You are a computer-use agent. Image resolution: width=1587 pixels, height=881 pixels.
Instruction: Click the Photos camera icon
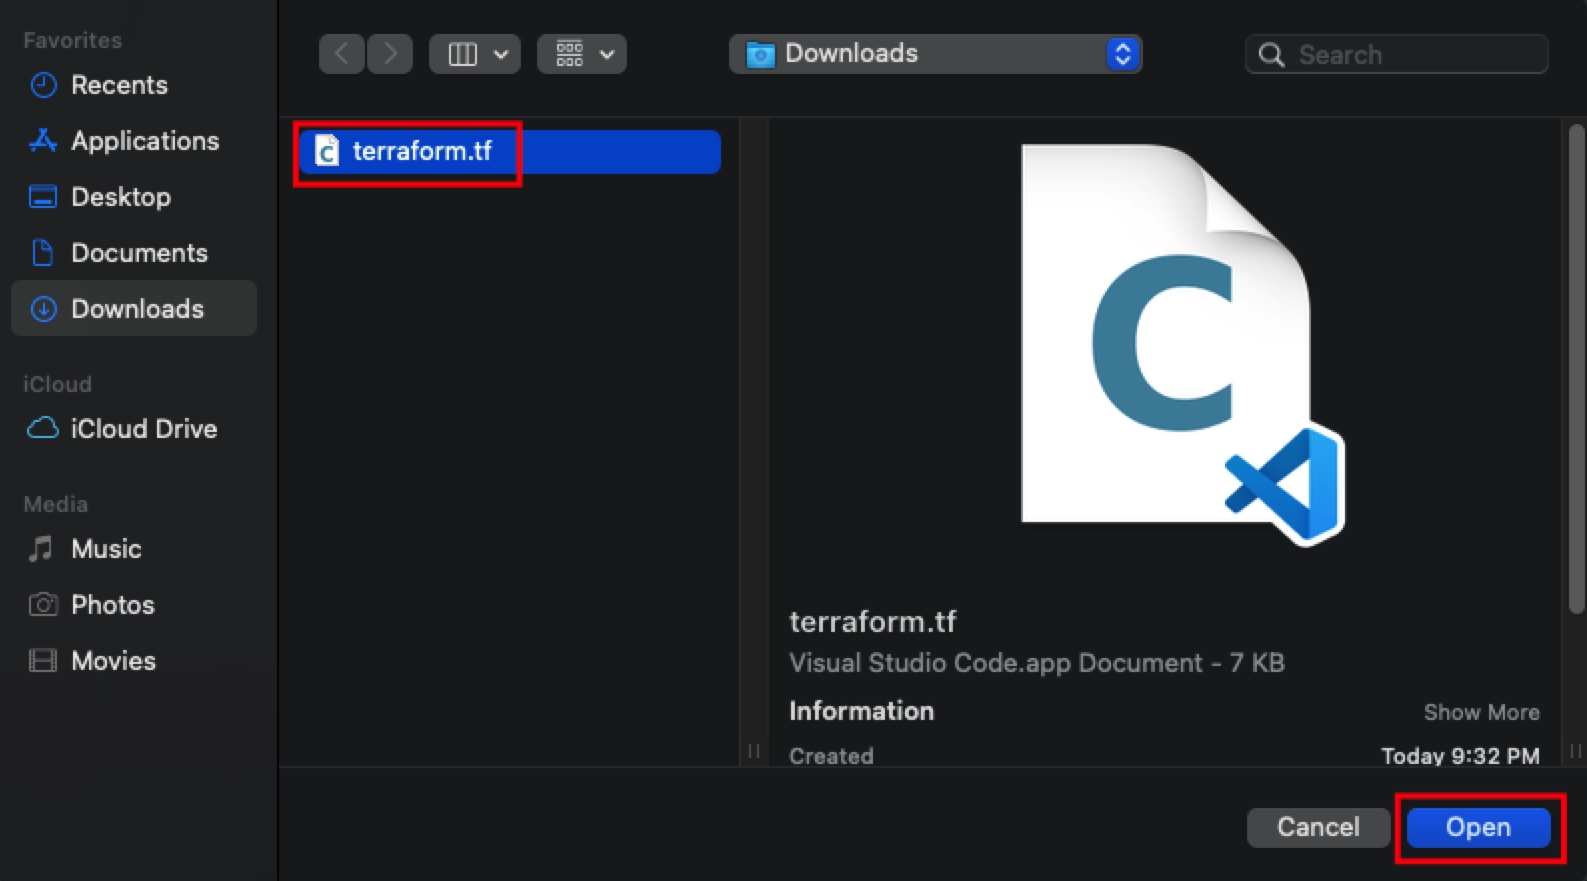[43, 605]
